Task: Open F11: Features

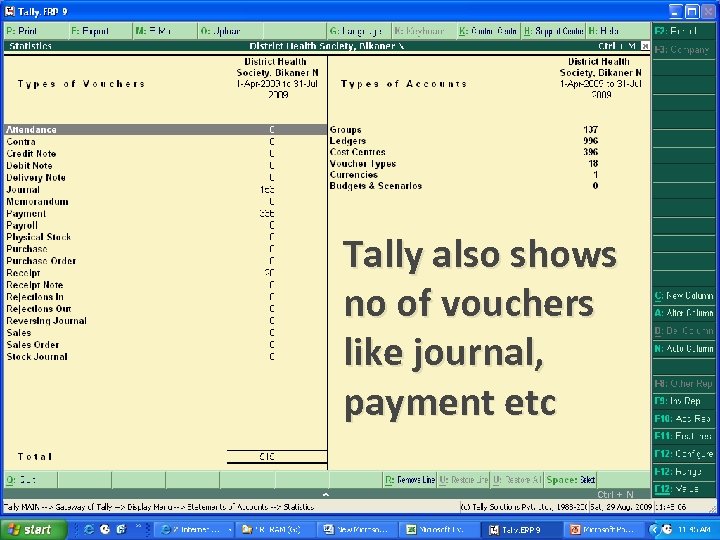Action: point(684,436)
